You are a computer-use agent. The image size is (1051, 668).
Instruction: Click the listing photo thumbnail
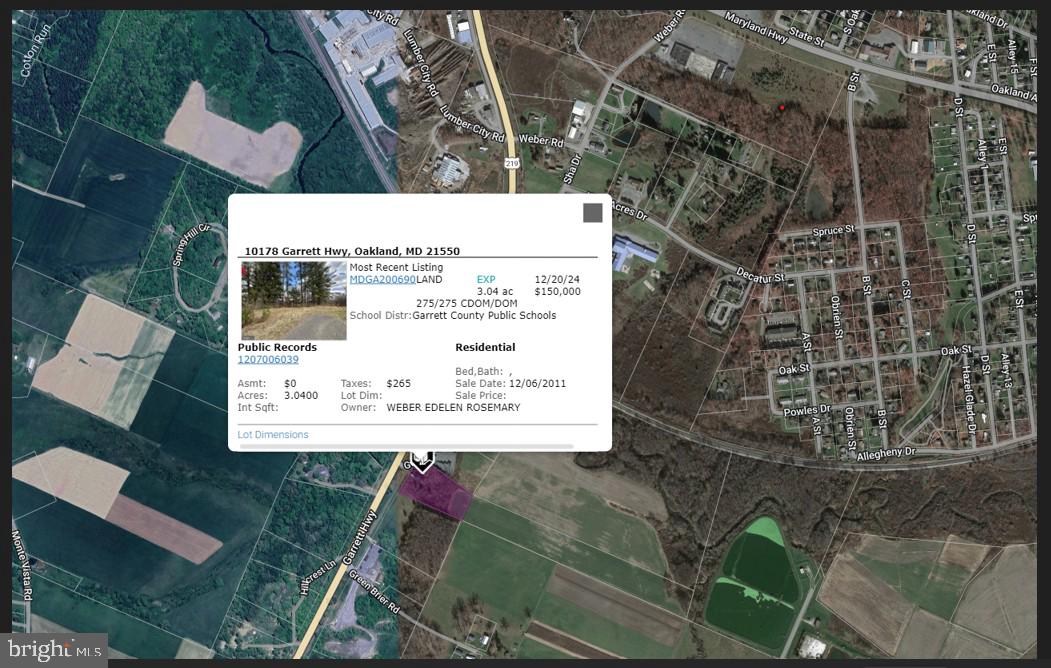[x=294, y=300]
